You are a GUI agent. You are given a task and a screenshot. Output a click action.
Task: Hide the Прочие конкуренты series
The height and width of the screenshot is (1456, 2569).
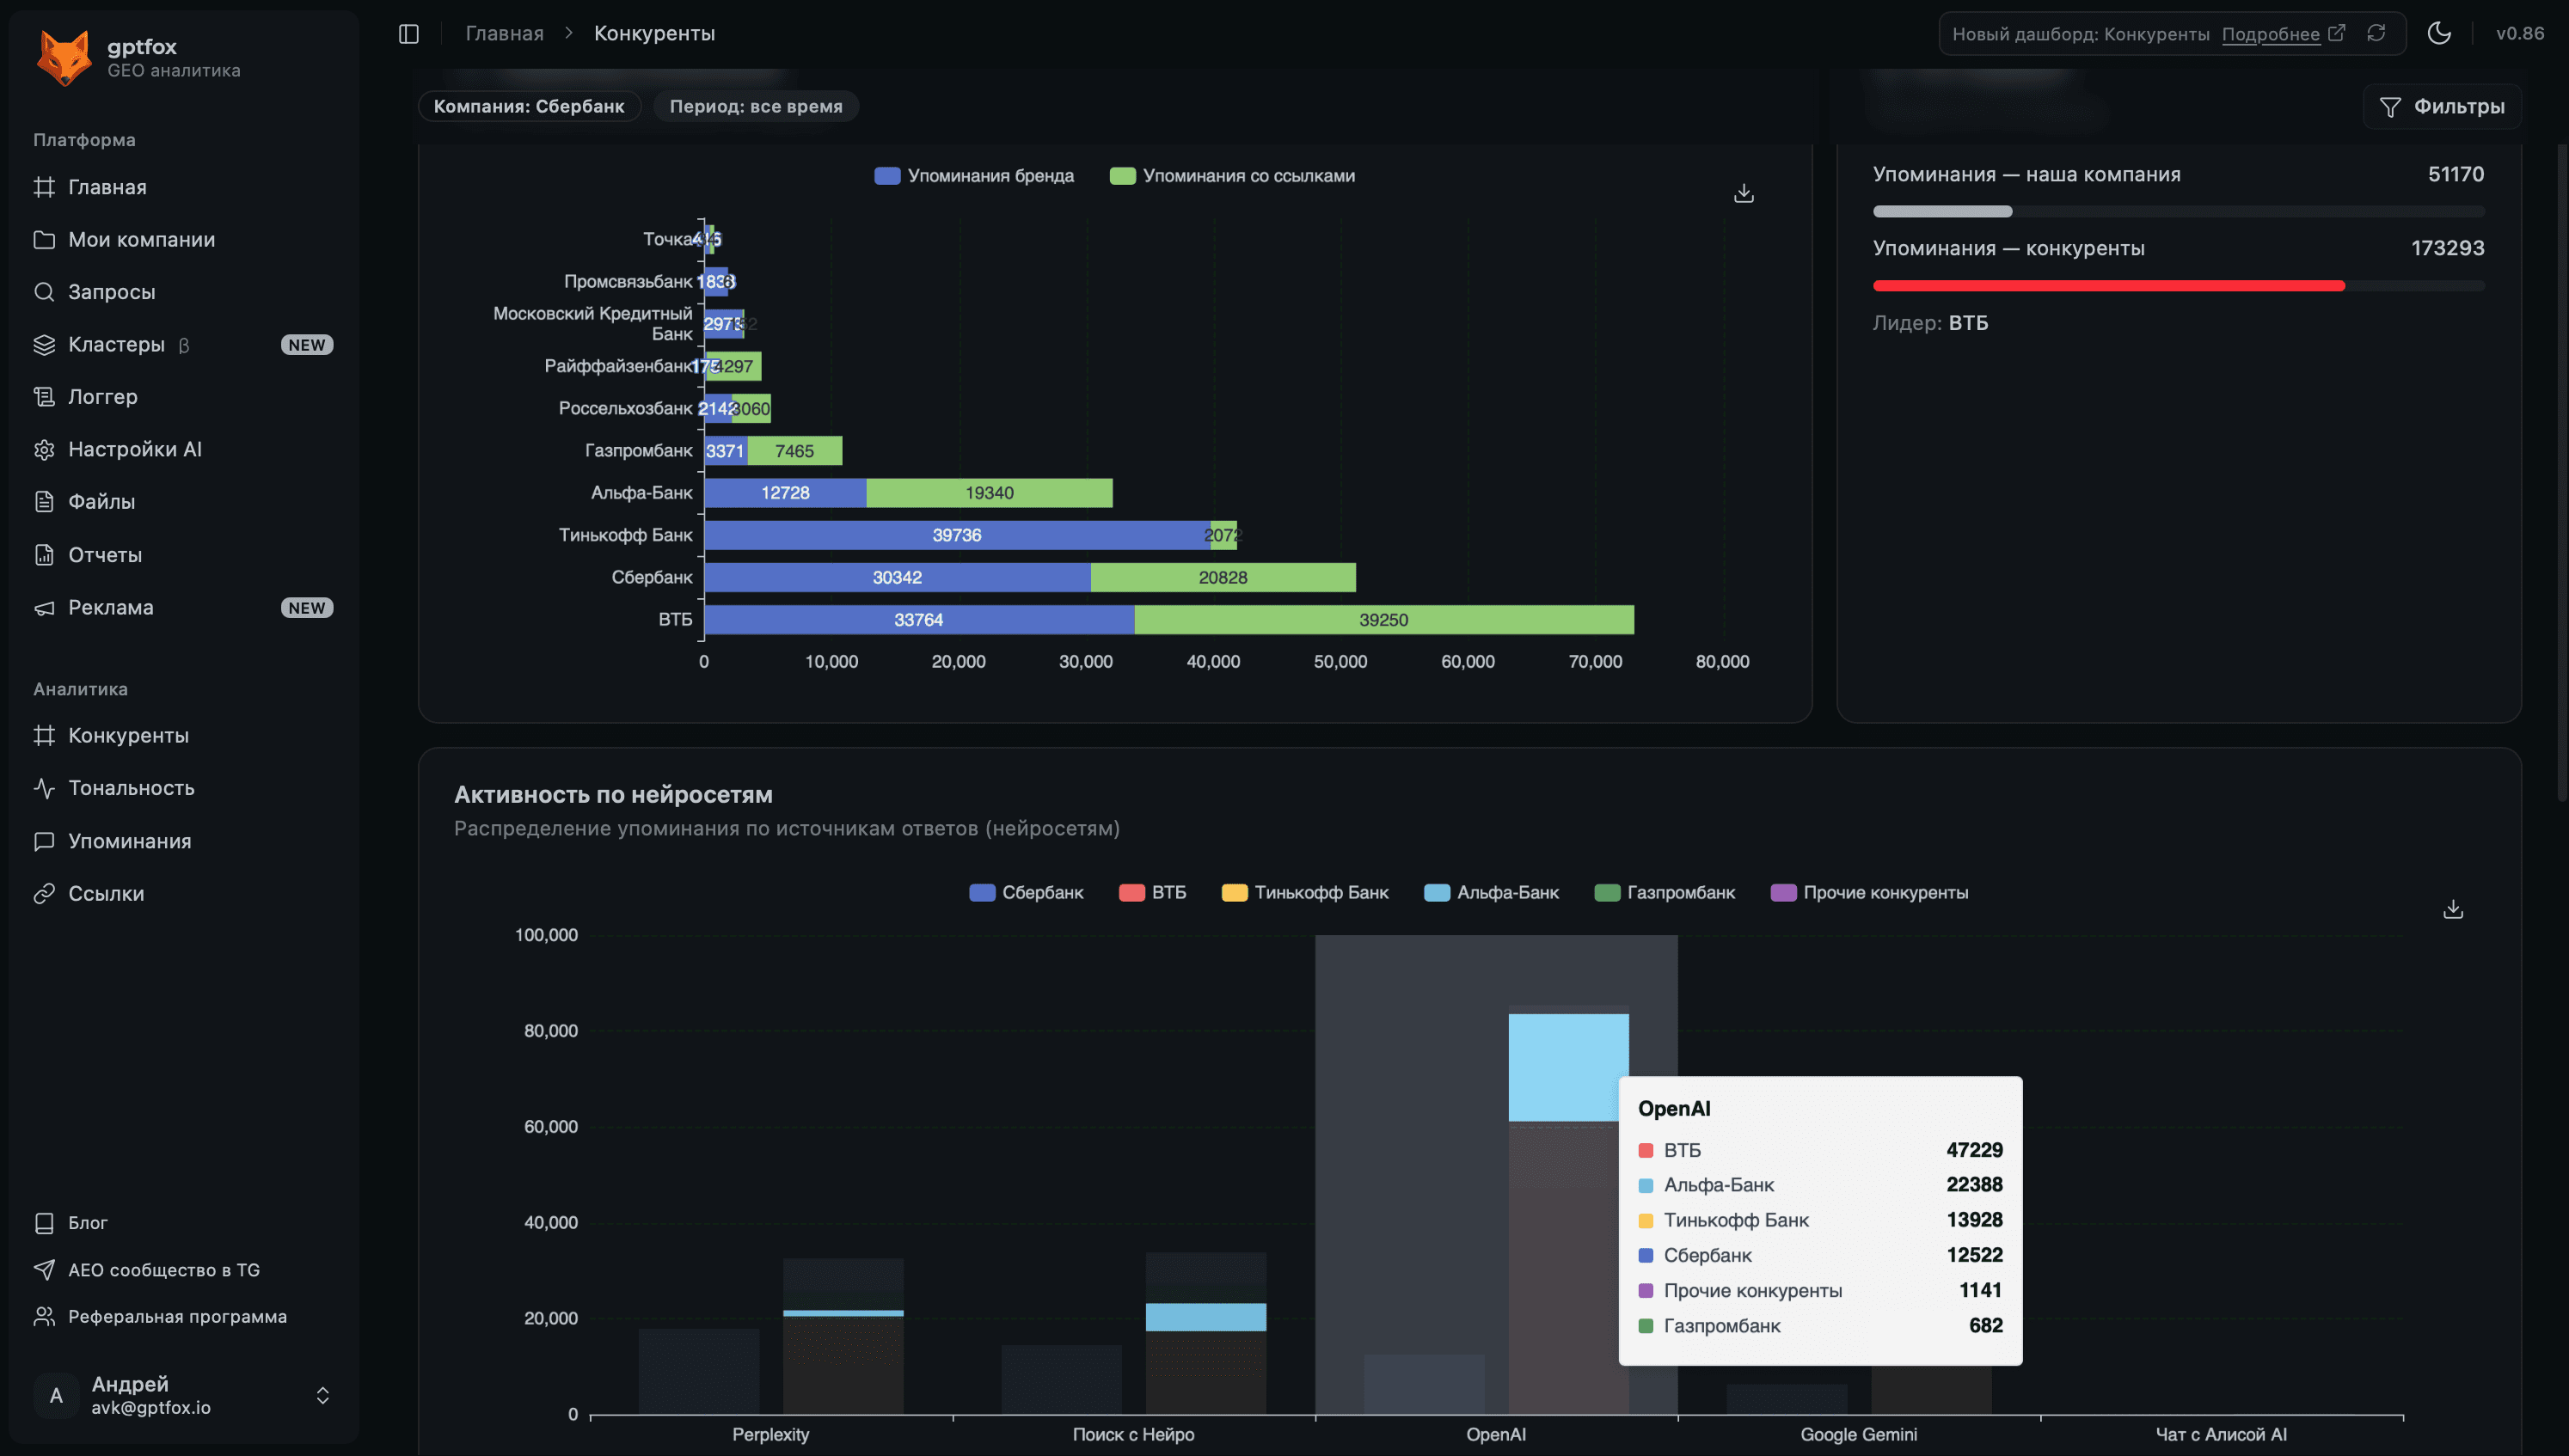coord(1867,892)
